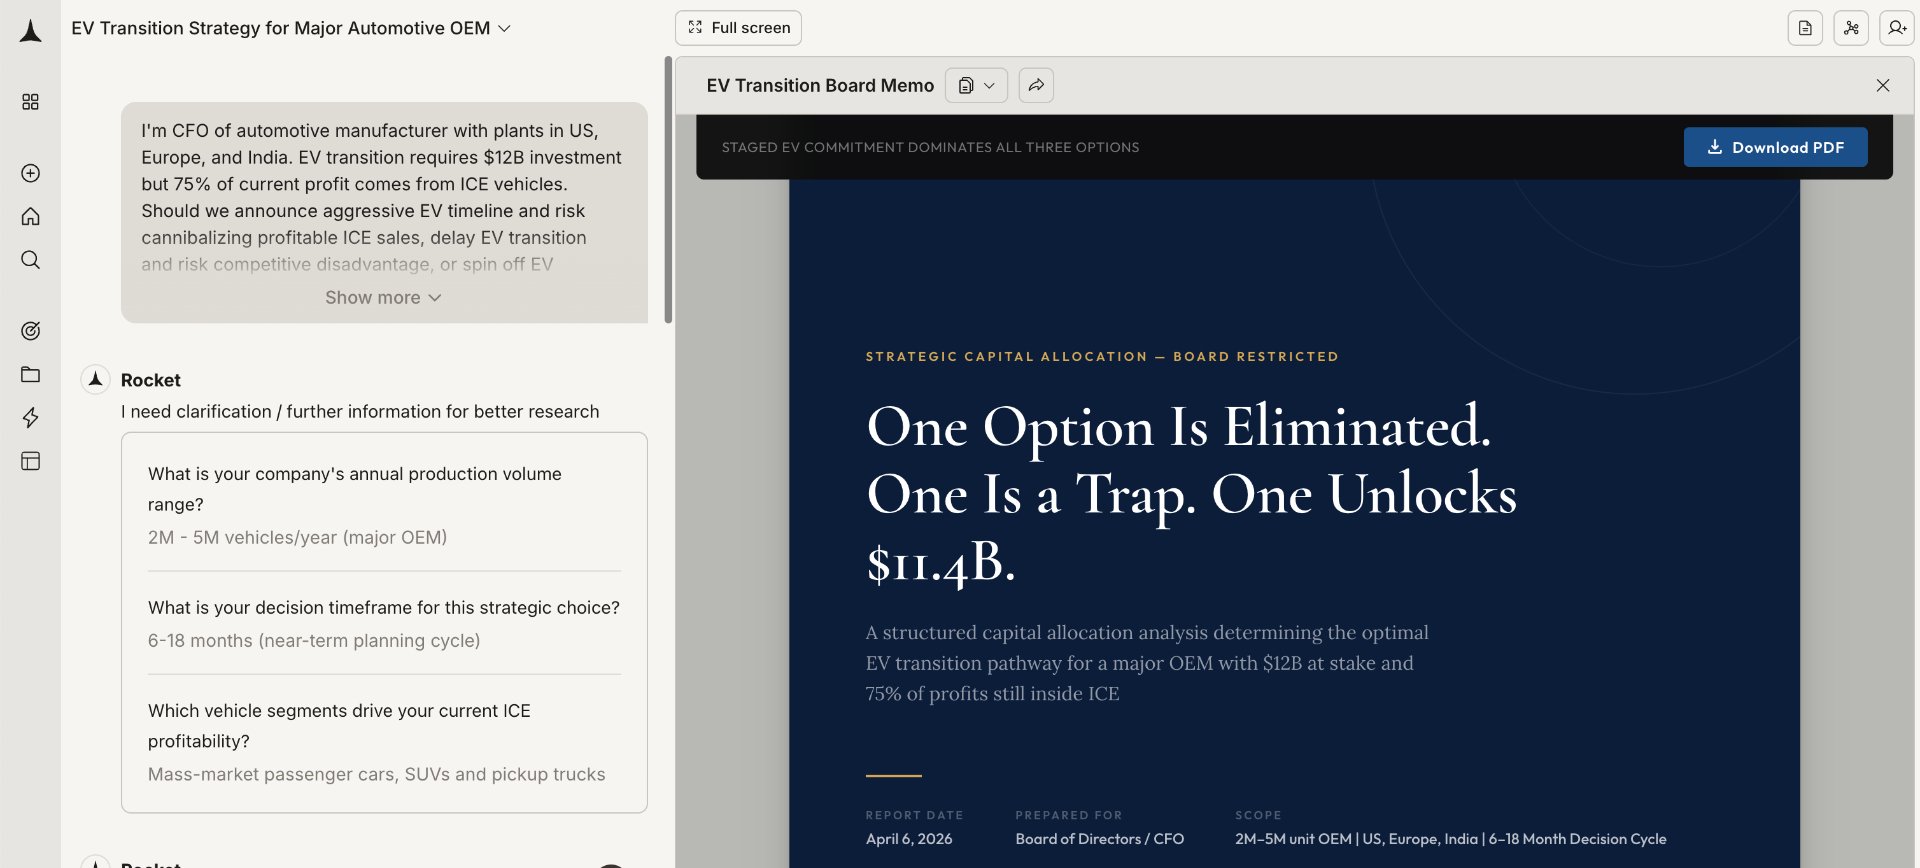Add a collaborator via user-plus icon

[x=1896, y=28]
